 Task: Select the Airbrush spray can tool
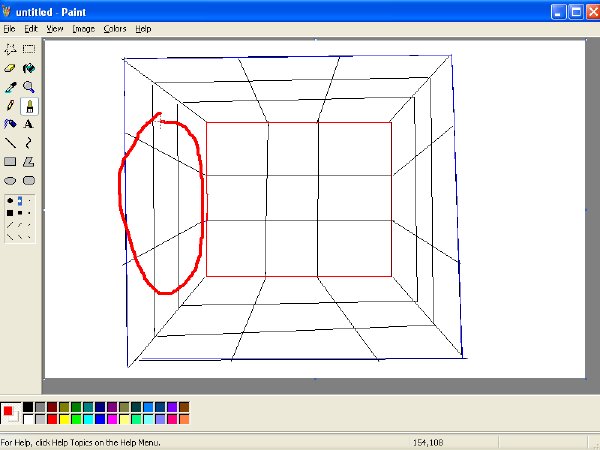click(x=10, y=124)
